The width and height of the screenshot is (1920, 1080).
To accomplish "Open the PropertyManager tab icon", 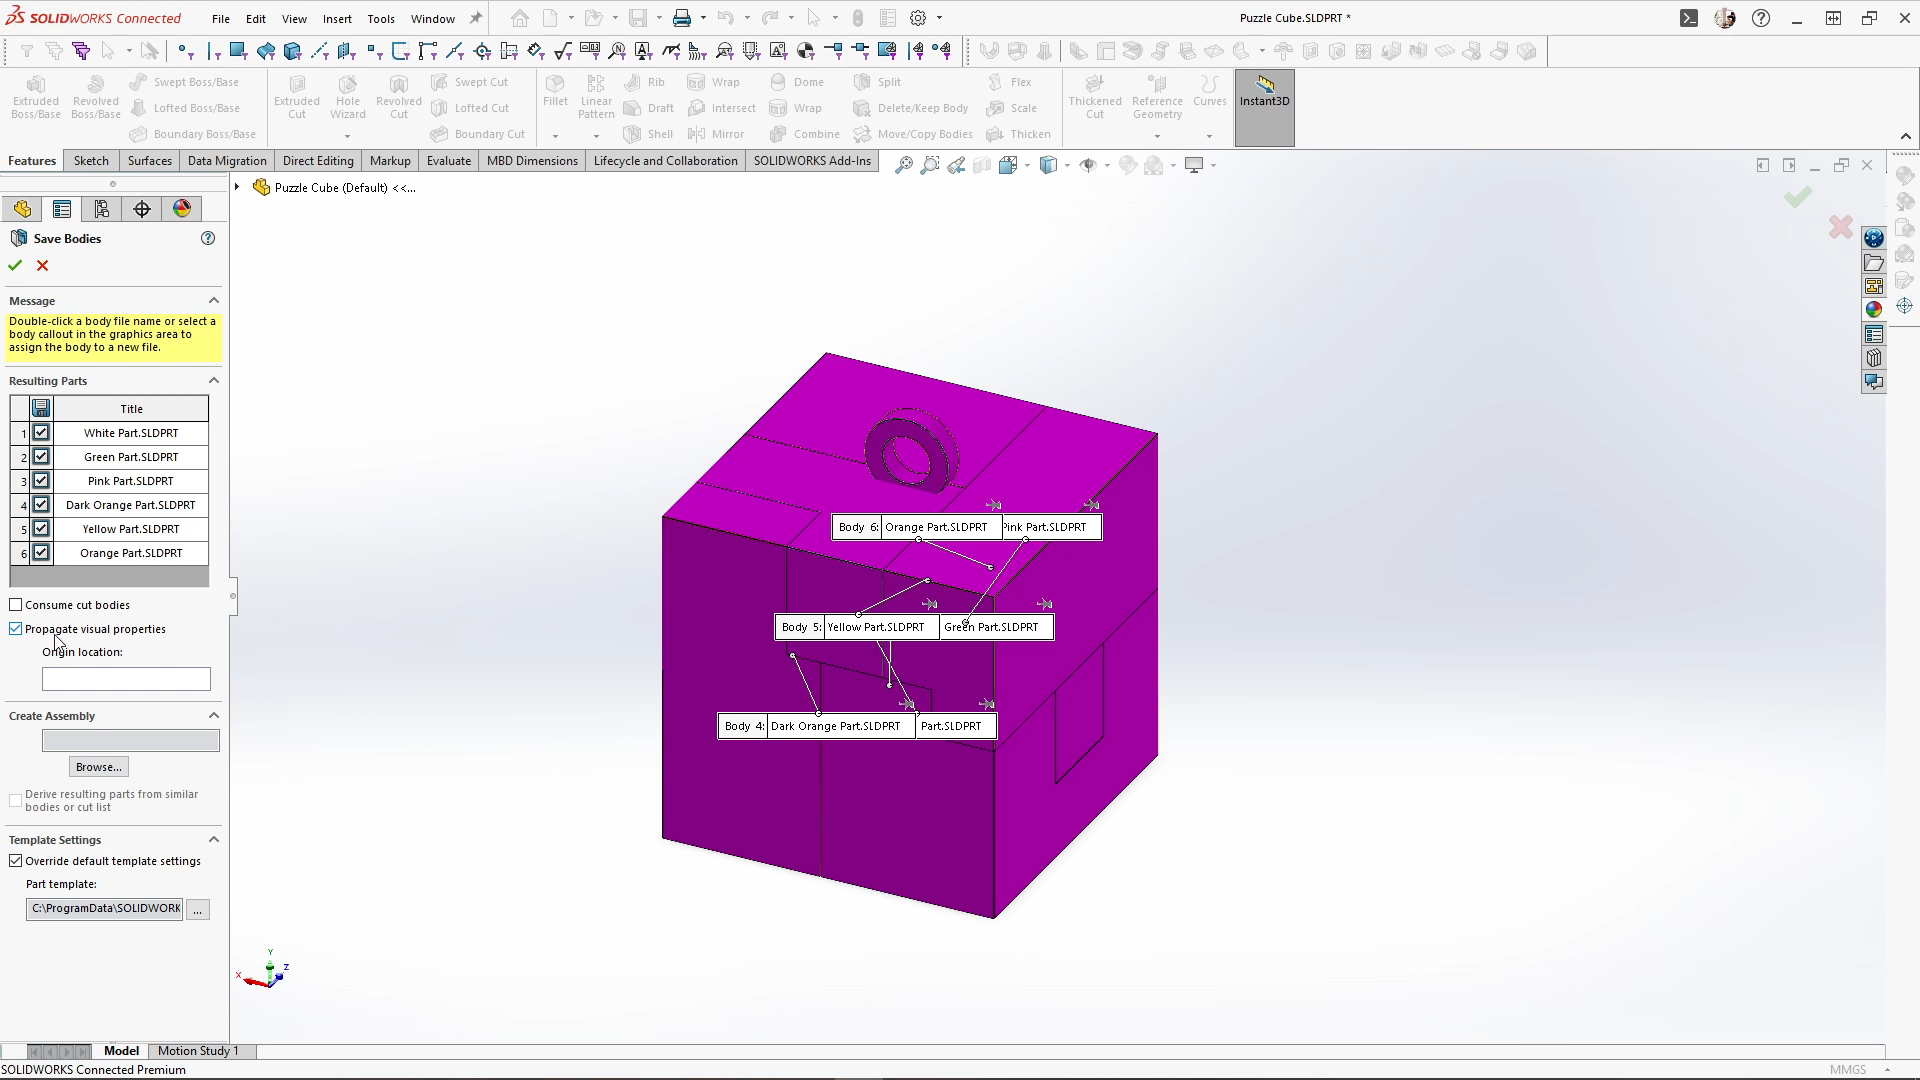I will point(62,208).
